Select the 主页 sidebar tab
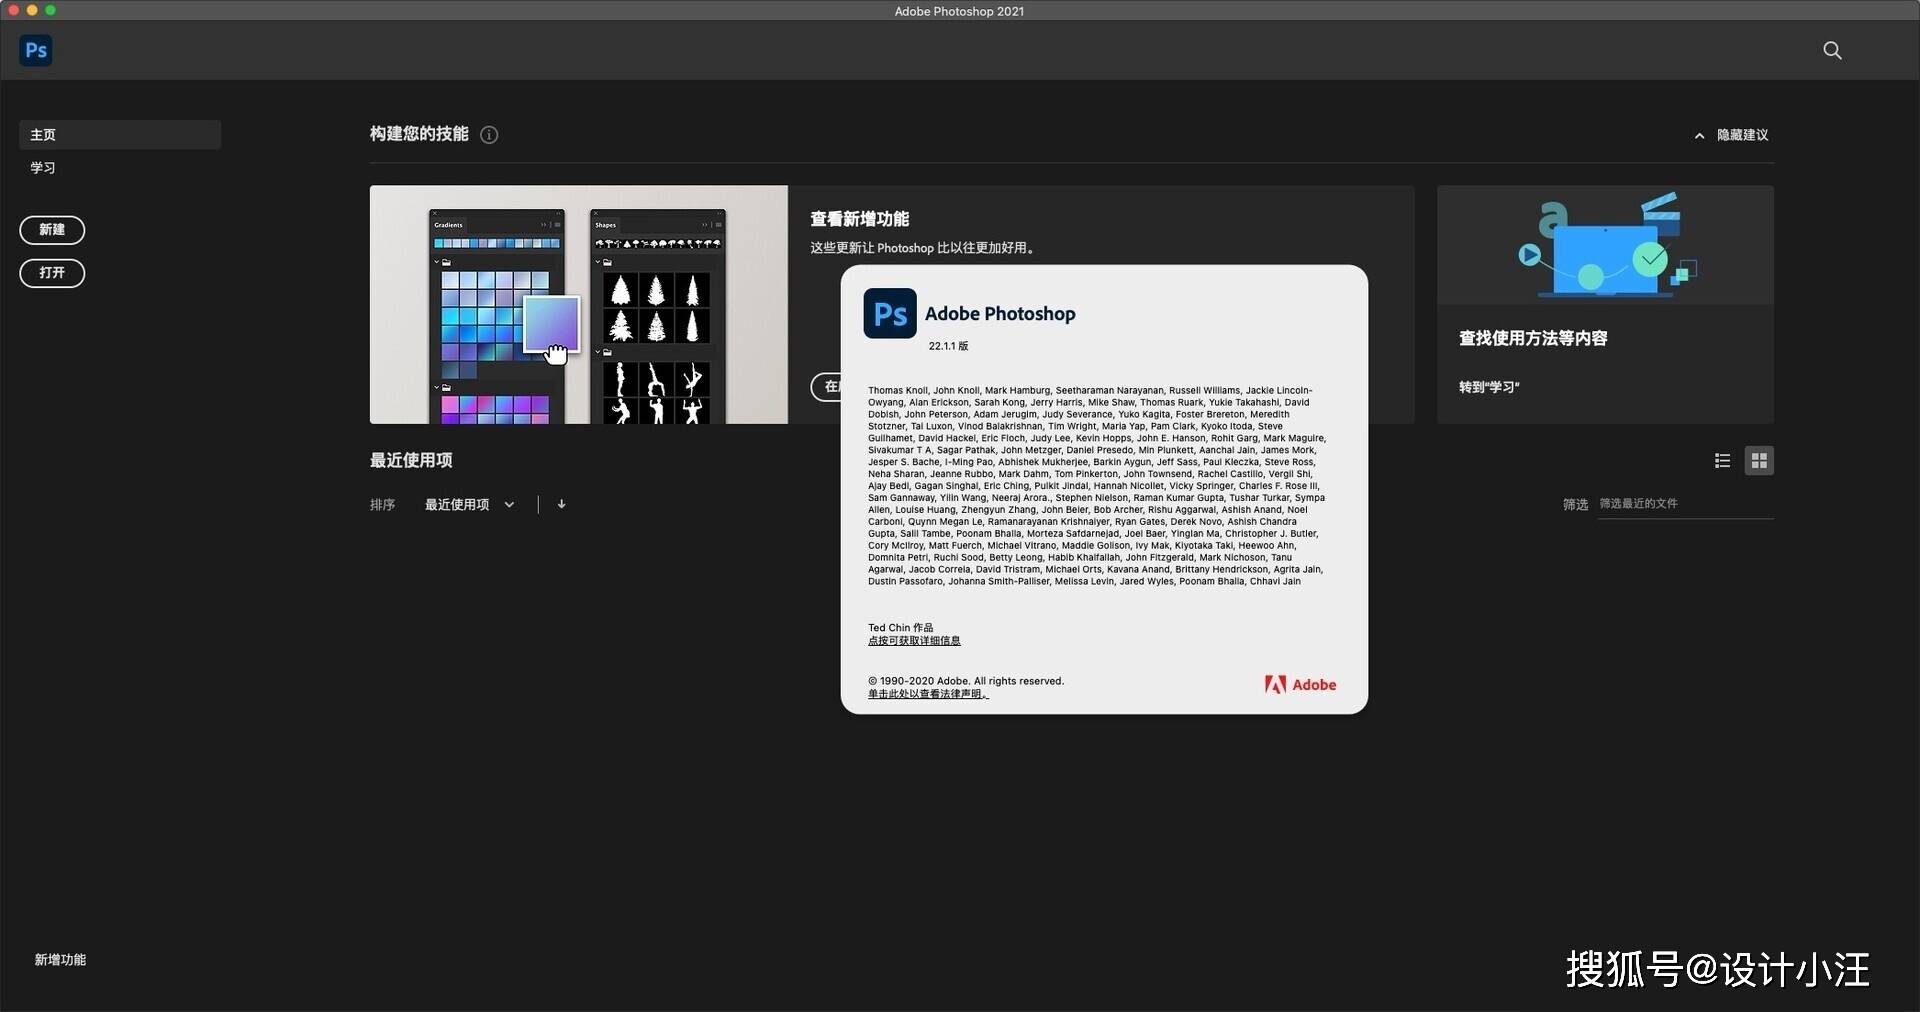 (120, 135)
